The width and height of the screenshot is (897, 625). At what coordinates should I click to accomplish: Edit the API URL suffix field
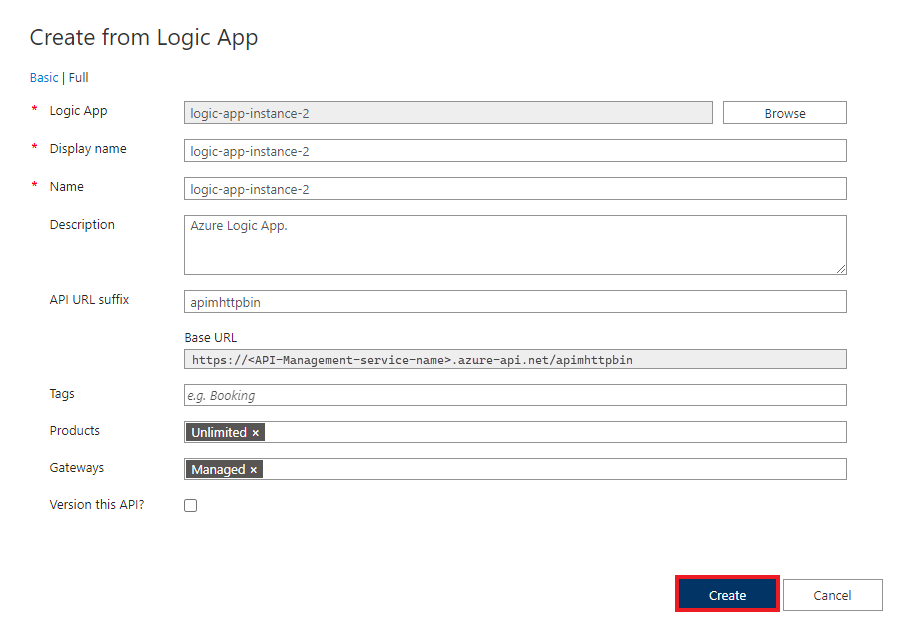514,300
